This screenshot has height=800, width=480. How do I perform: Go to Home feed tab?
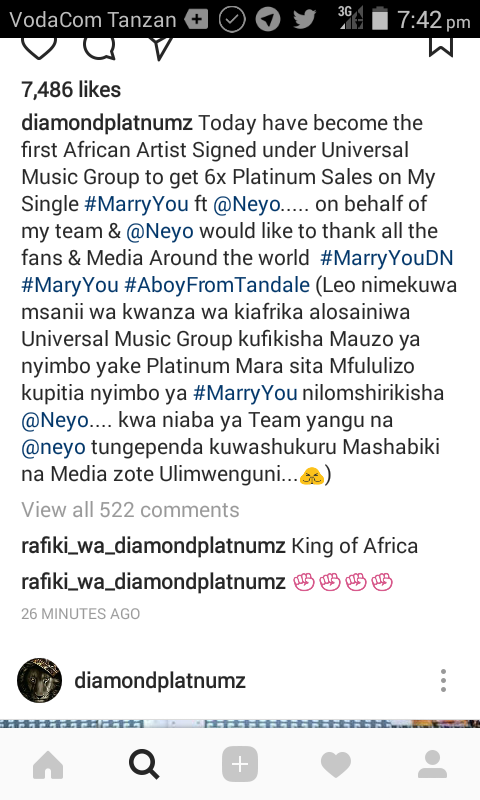tap(48, 765)
